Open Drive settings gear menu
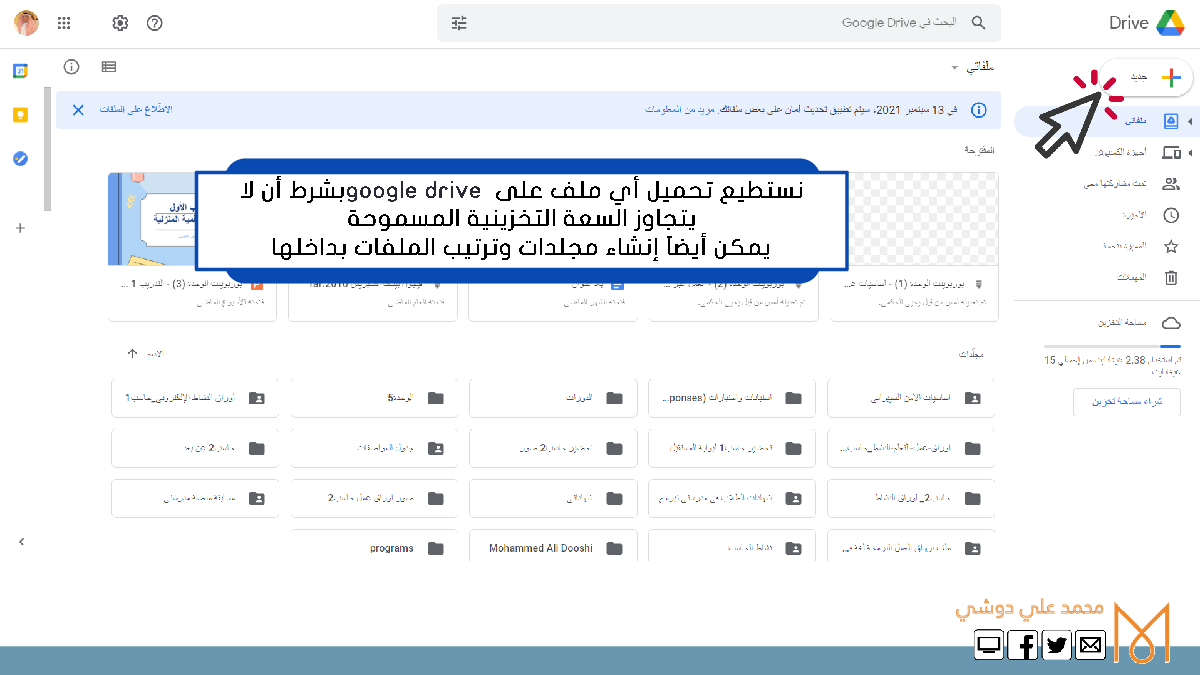The width and height of the screenshot is (1200, 675). (x=120, y=23)
